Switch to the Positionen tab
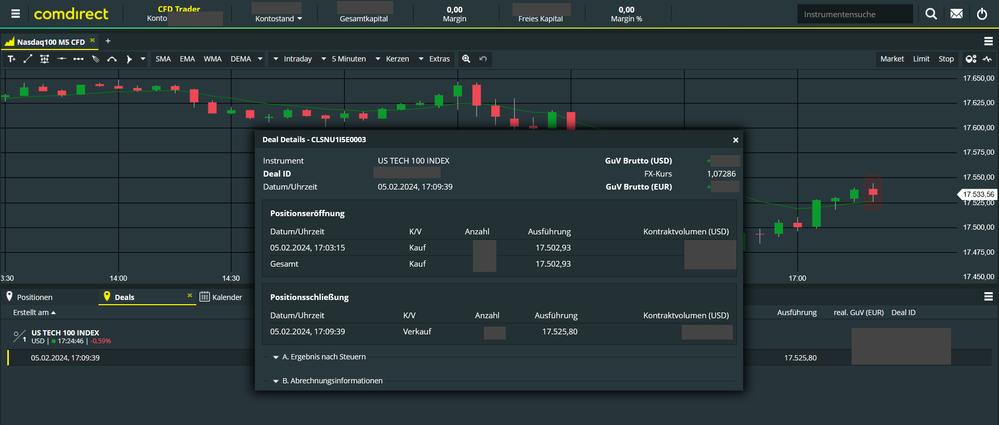 coord(29,297)
